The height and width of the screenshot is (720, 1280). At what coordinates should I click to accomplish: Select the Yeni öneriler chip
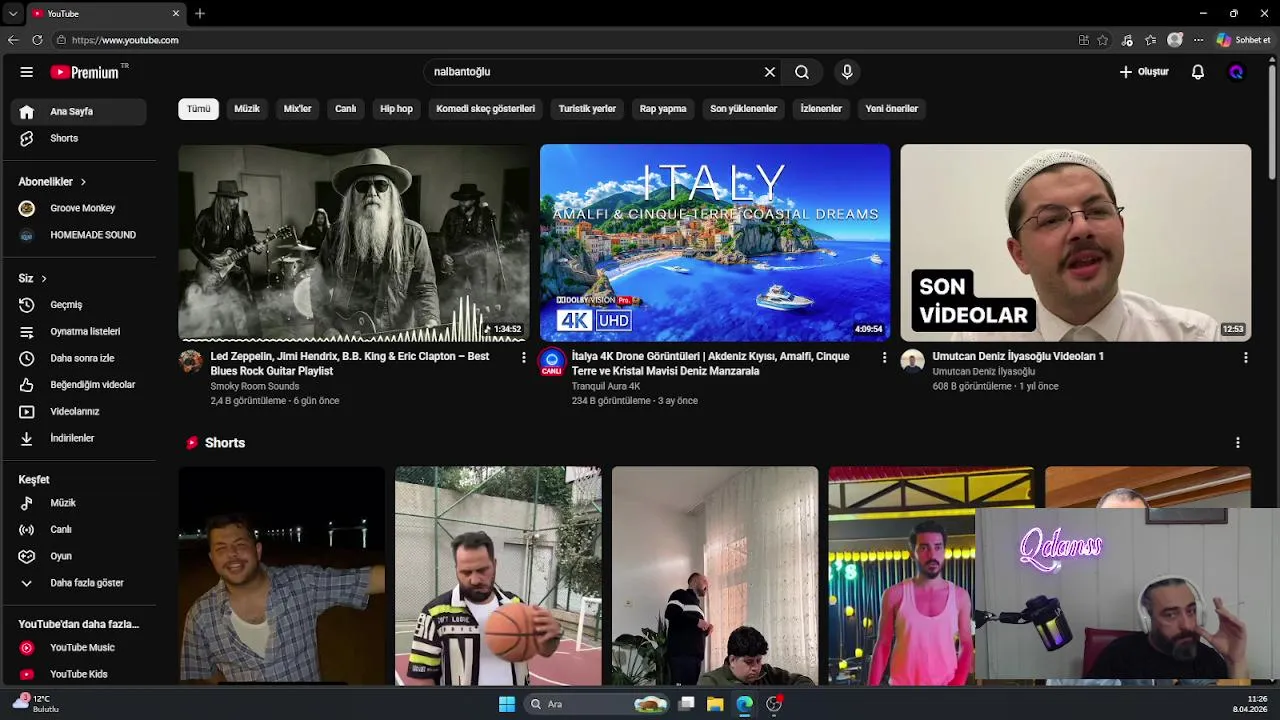click(892, 109)
